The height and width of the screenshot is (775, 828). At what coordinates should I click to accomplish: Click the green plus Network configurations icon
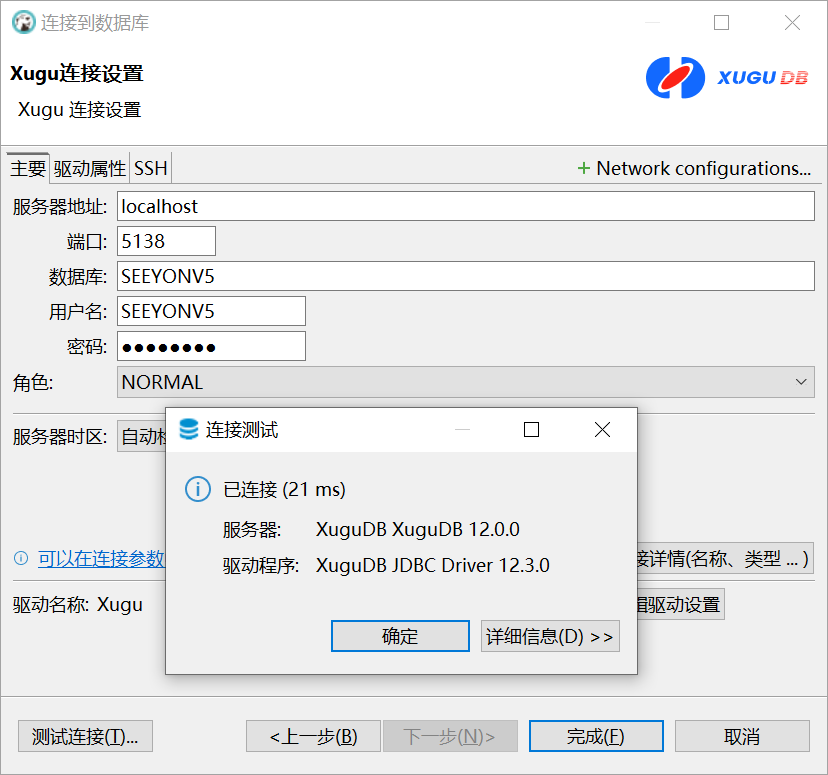584,168
